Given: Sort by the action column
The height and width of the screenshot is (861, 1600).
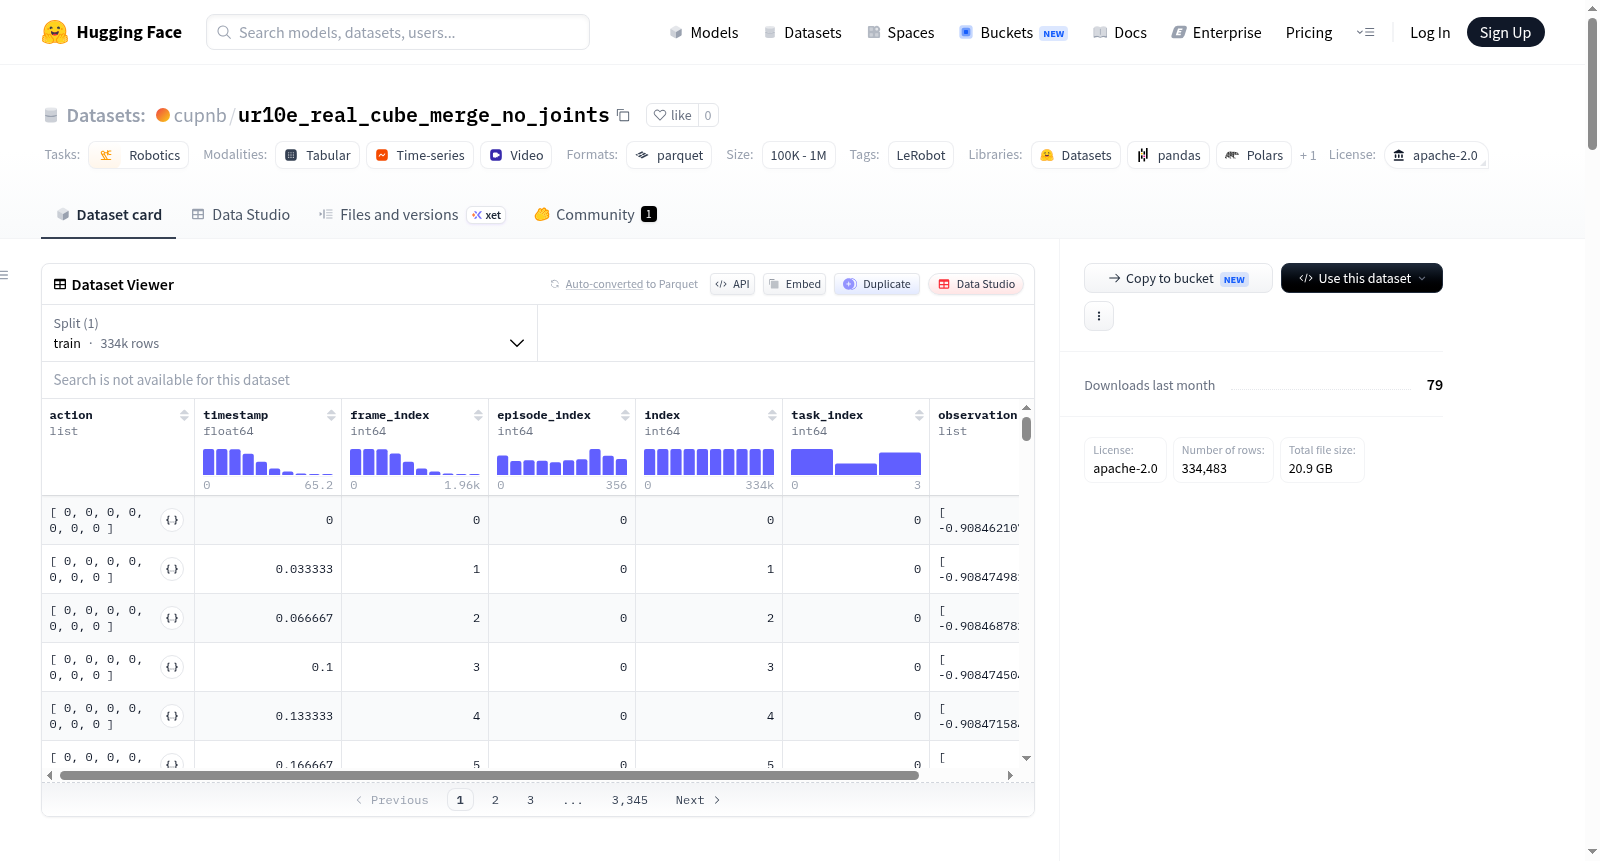Looking at the screenshot, I should [x=184, y=415].
